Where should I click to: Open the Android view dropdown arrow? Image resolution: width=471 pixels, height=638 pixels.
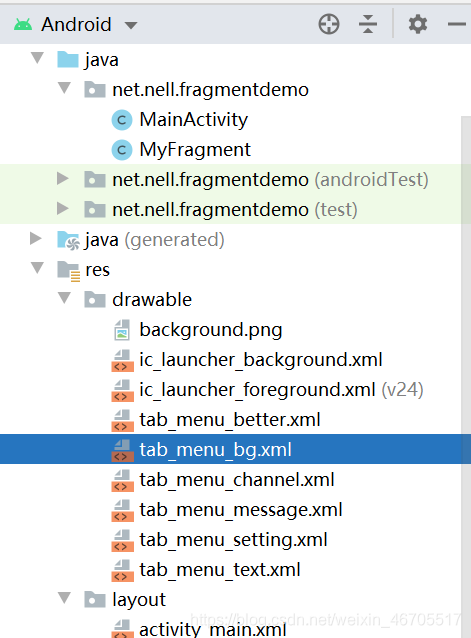[131, 26]
